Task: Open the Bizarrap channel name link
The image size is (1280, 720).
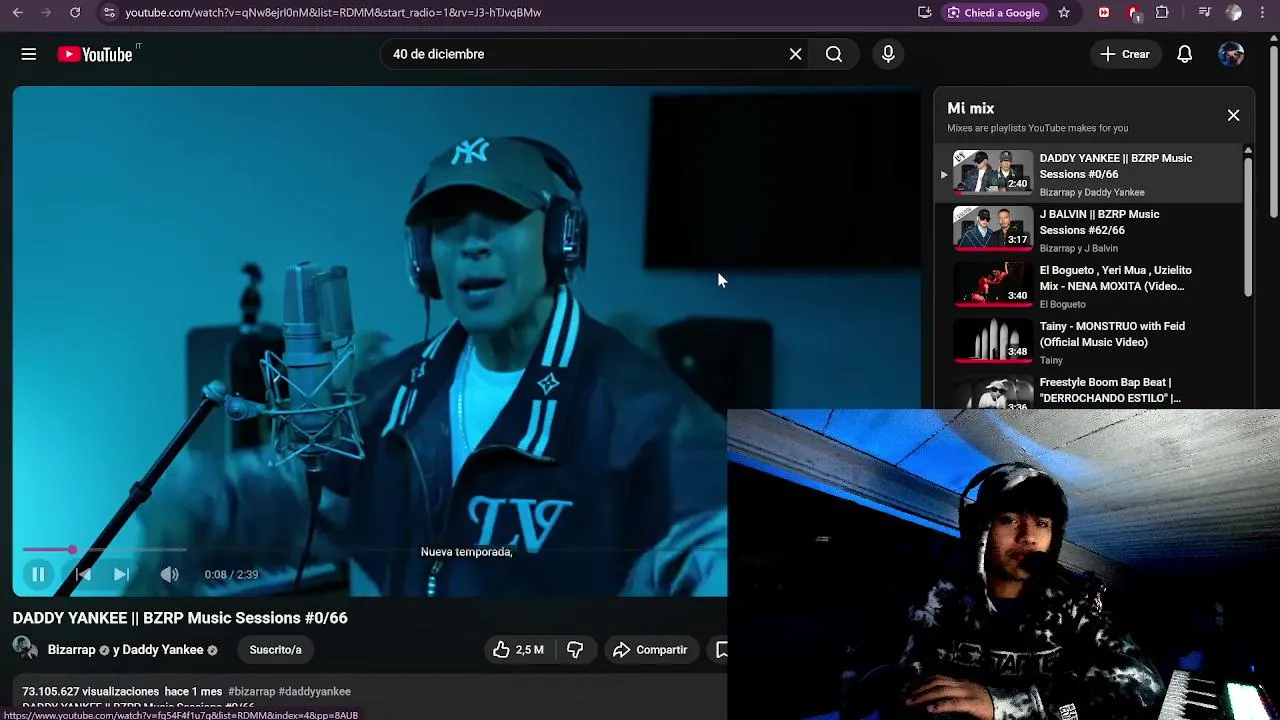Action: click(72, 650)
